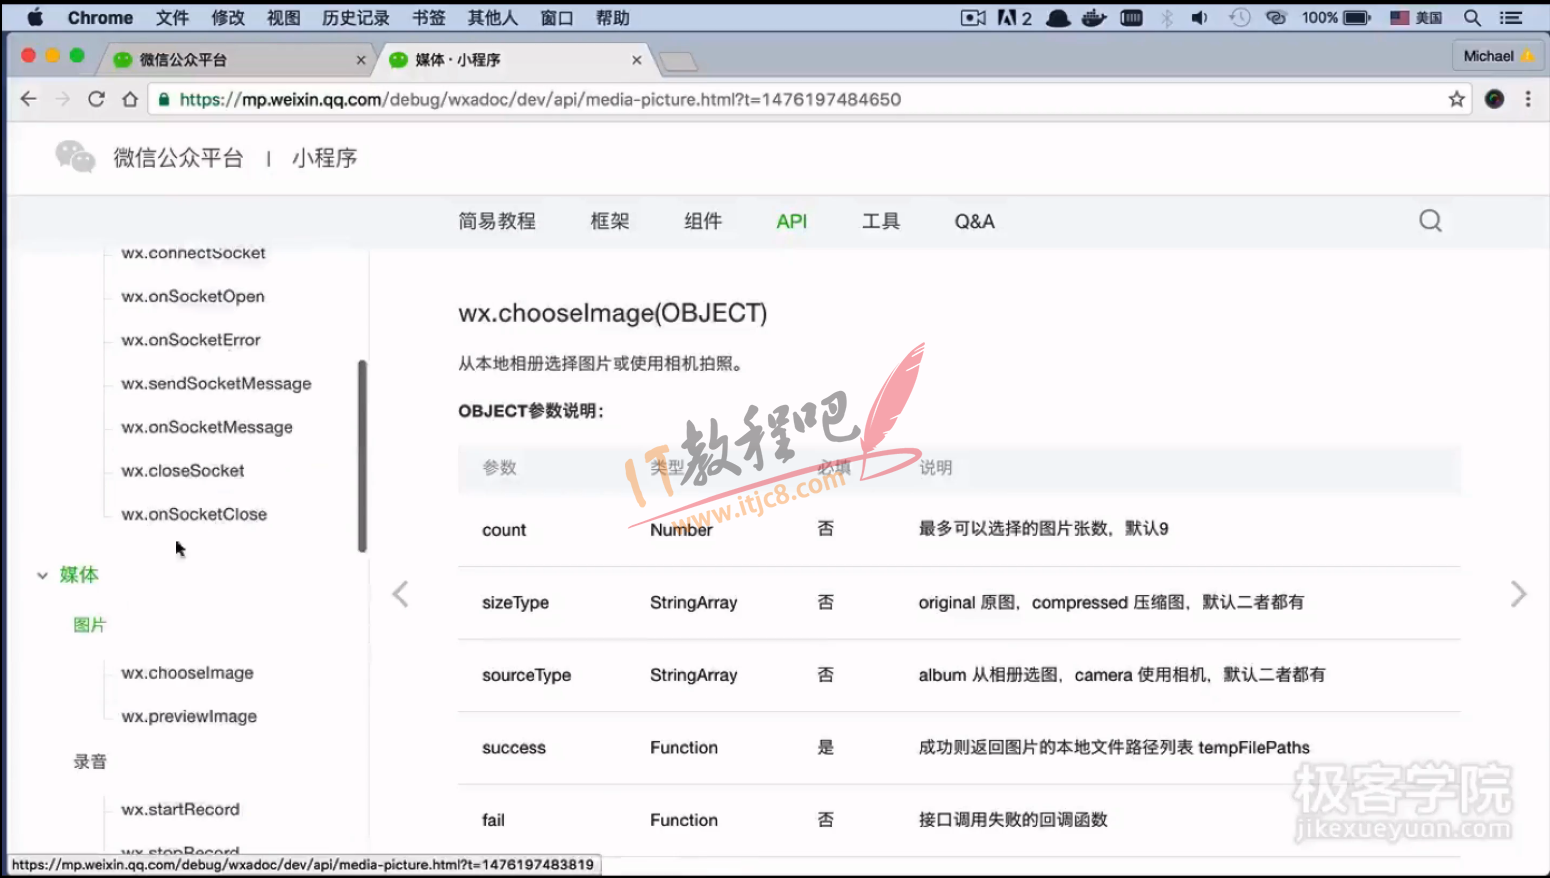Reload the current page

tap(96, 99)
